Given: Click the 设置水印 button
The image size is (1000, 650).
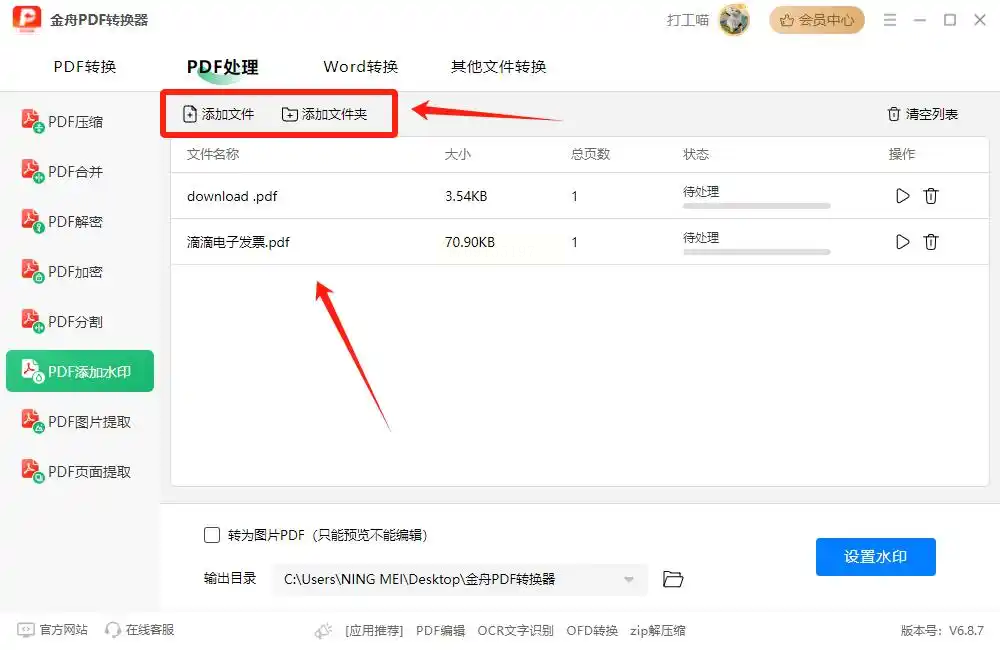Looking at the screenshot, I should pos(876,556).
